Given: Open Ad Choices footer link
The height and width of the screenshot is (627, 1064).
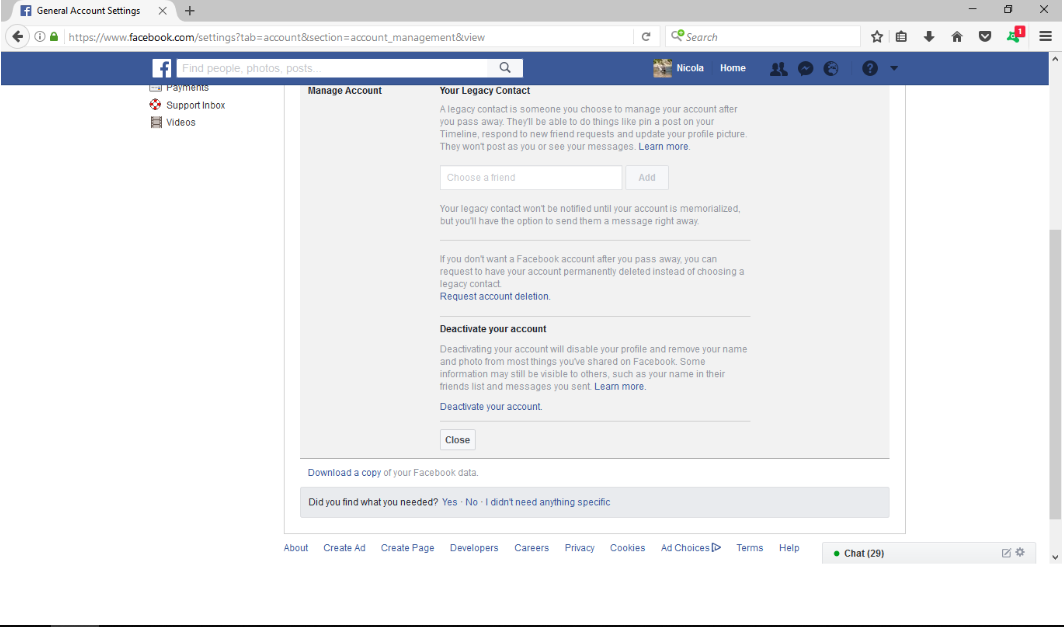Looking at the screenshot, I should (x=691, y=548).
